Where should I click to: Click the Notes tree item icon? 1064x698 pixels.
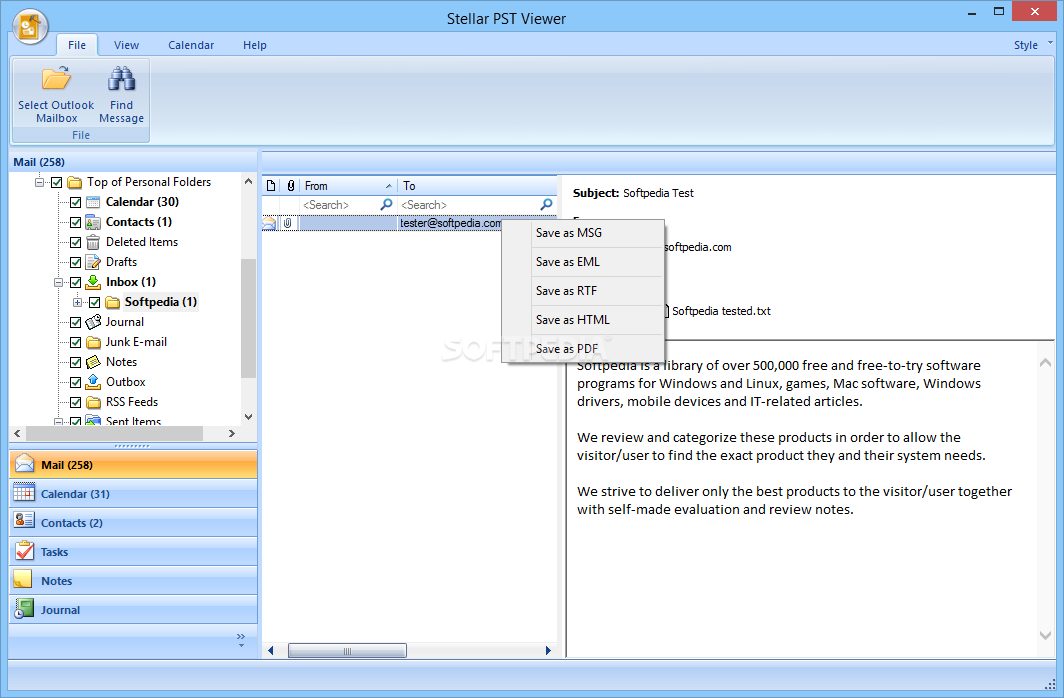coord(94,362)
